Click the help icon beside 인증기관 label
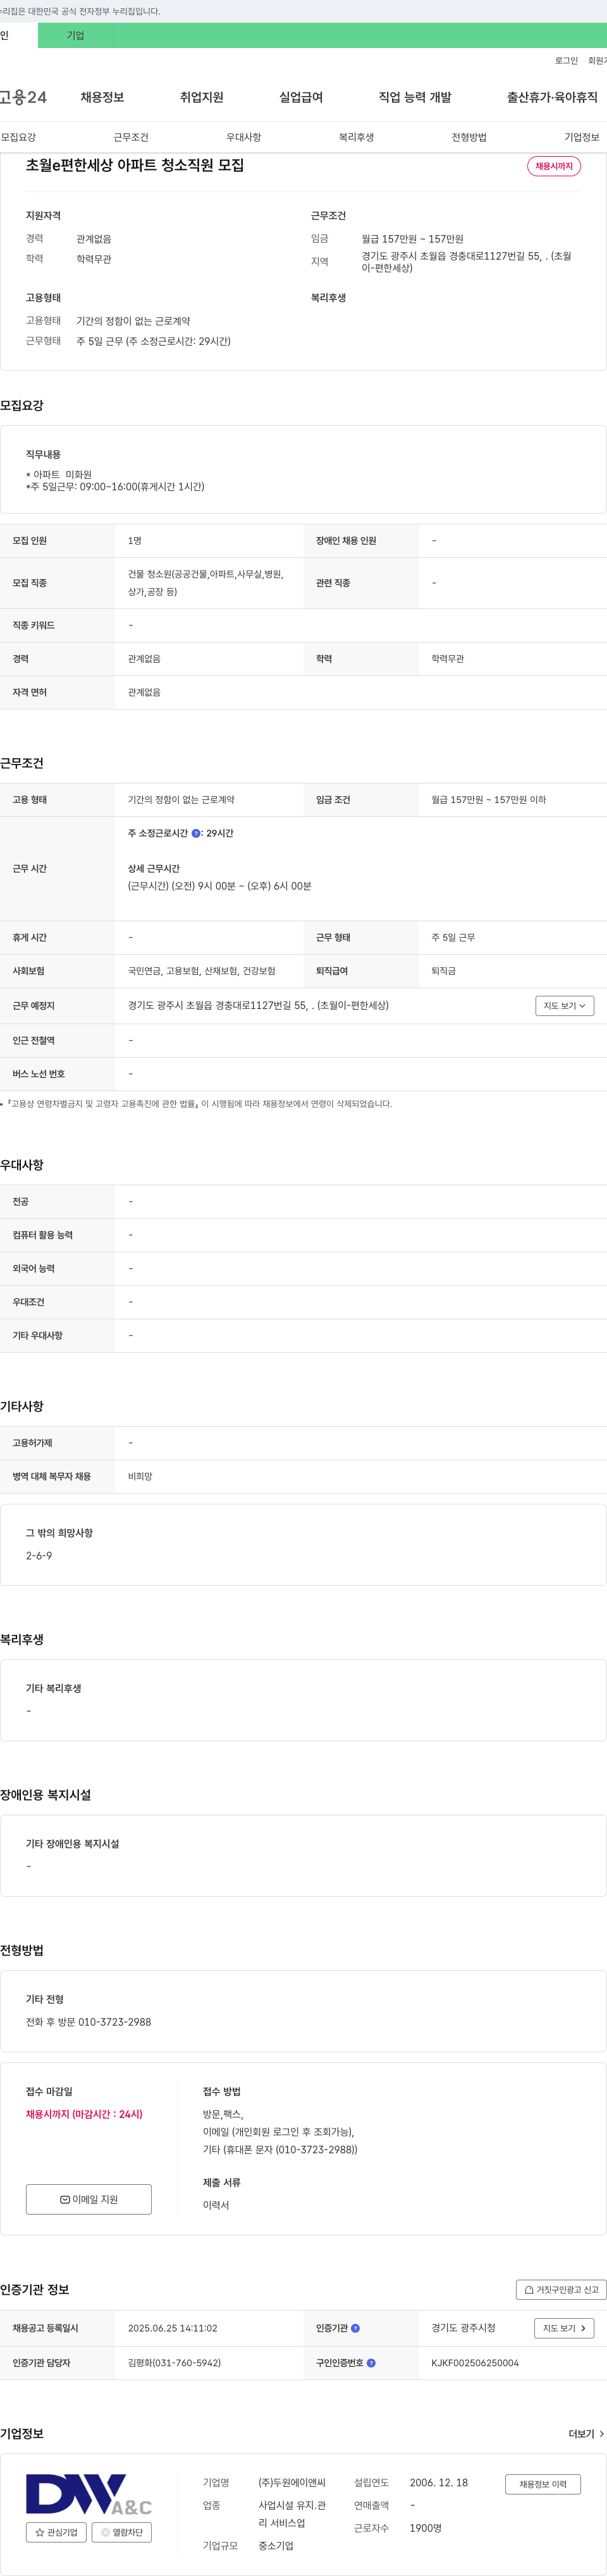Image resolution: width=607 pixels, height=2576 pixels. point(355,2328)
